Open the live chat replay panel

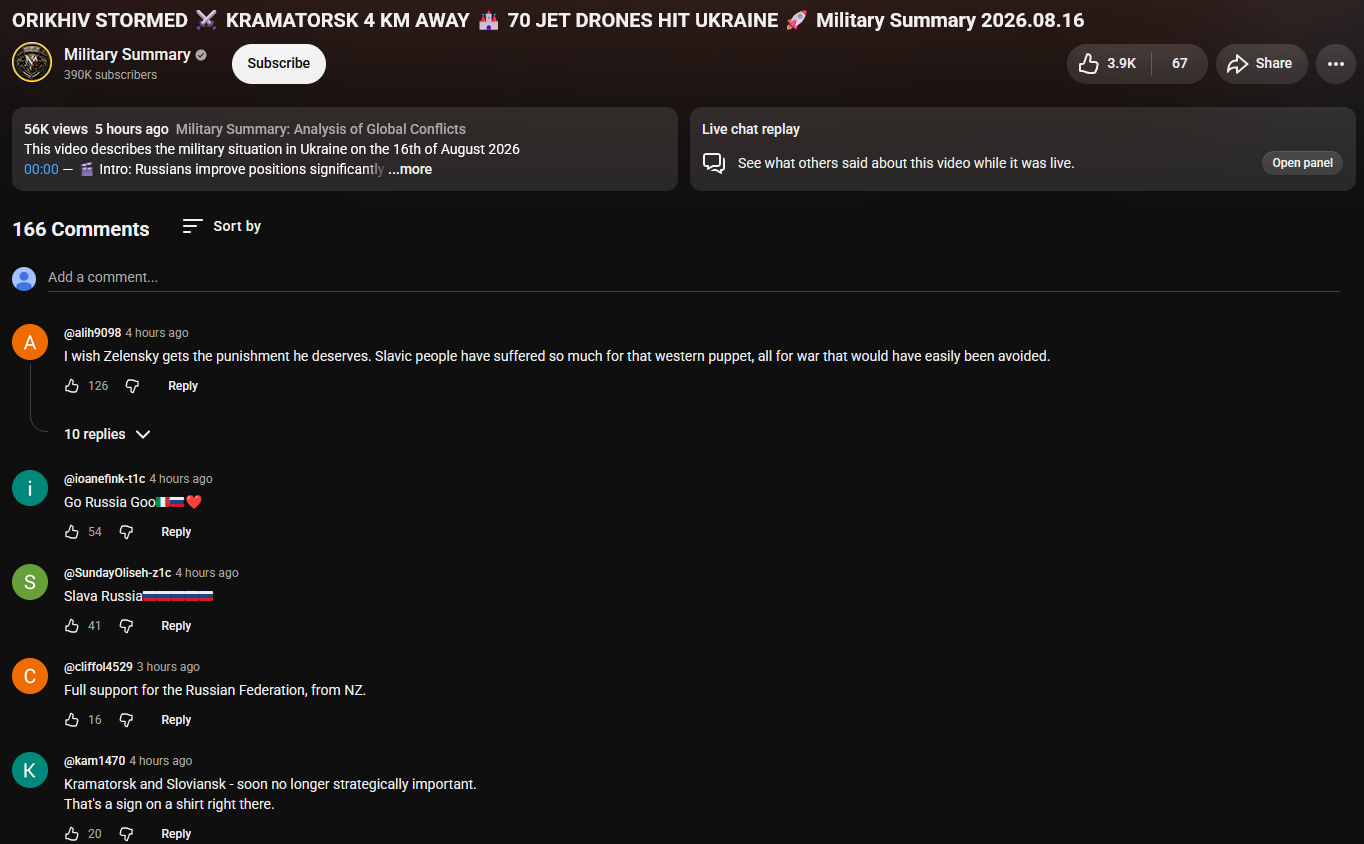pyautogui.click(x=1302, y=163)
